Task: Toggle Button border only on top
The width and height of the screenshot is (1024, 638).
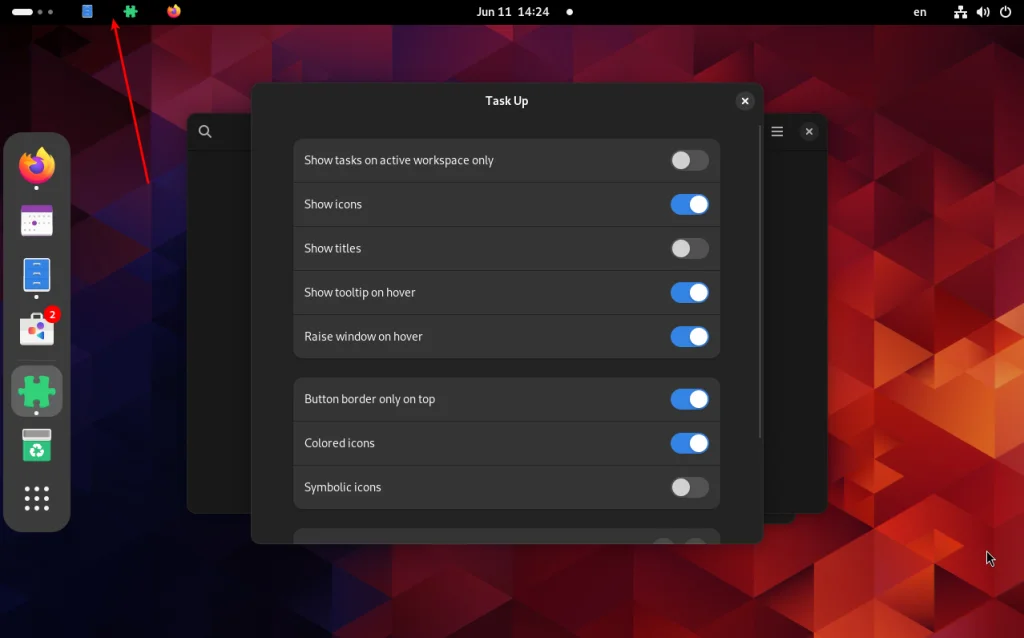Action: (x=689, y=399)
